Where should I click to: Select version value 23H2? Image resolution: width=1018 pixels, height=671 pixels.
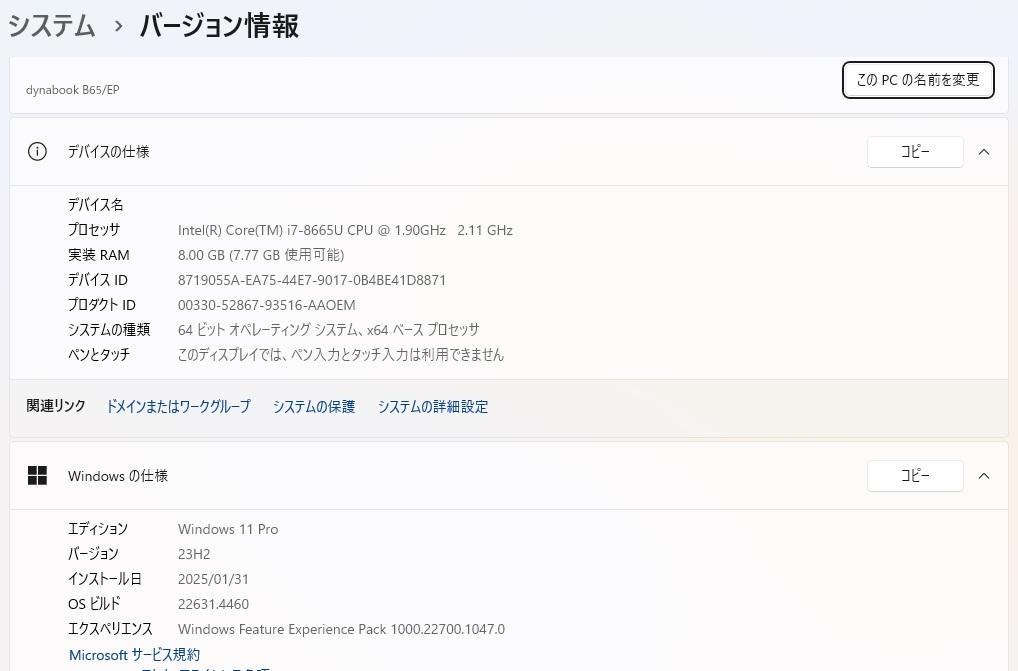(x=194, y=554)
